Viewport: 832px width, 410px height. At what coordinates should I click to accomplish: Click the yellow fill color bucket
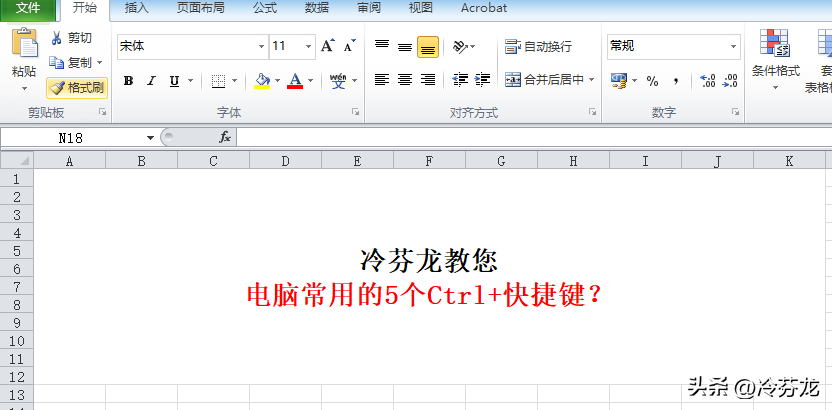tap(262, 80)
